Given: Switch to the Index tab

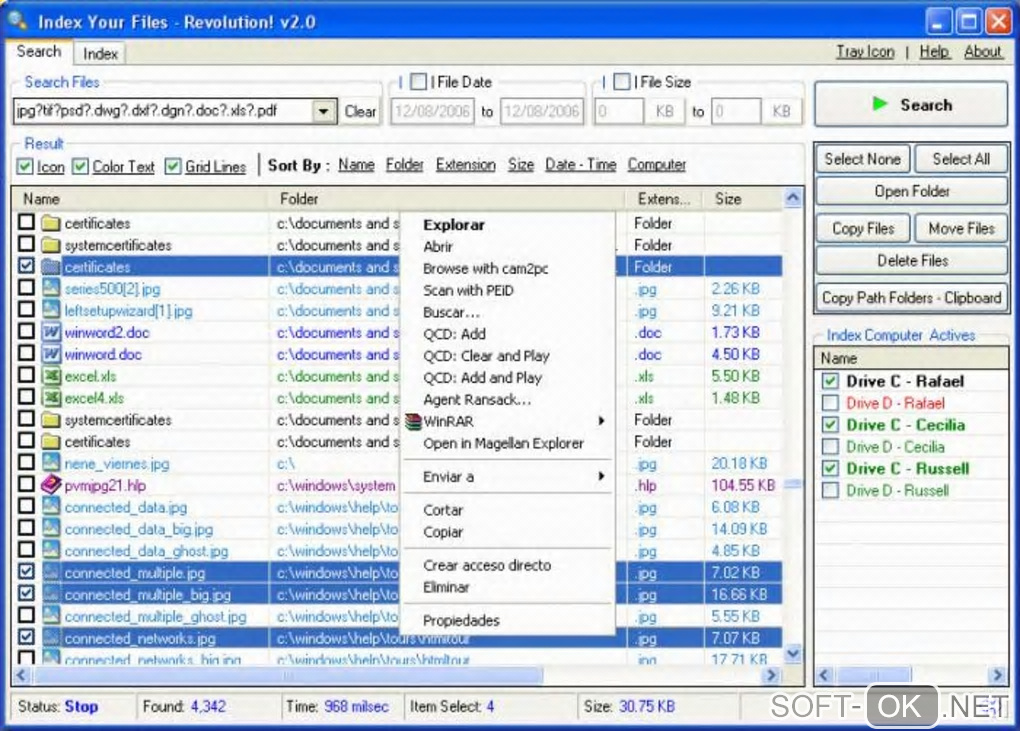Looking at the screenshot, I should pos(100,53).
